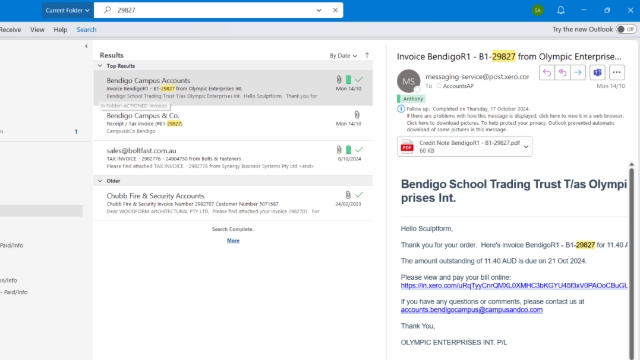The width and height of the screenshot is (640, 360).
Task: Reverse sort order arrow in Results
Action: click(x=367, y=55)
